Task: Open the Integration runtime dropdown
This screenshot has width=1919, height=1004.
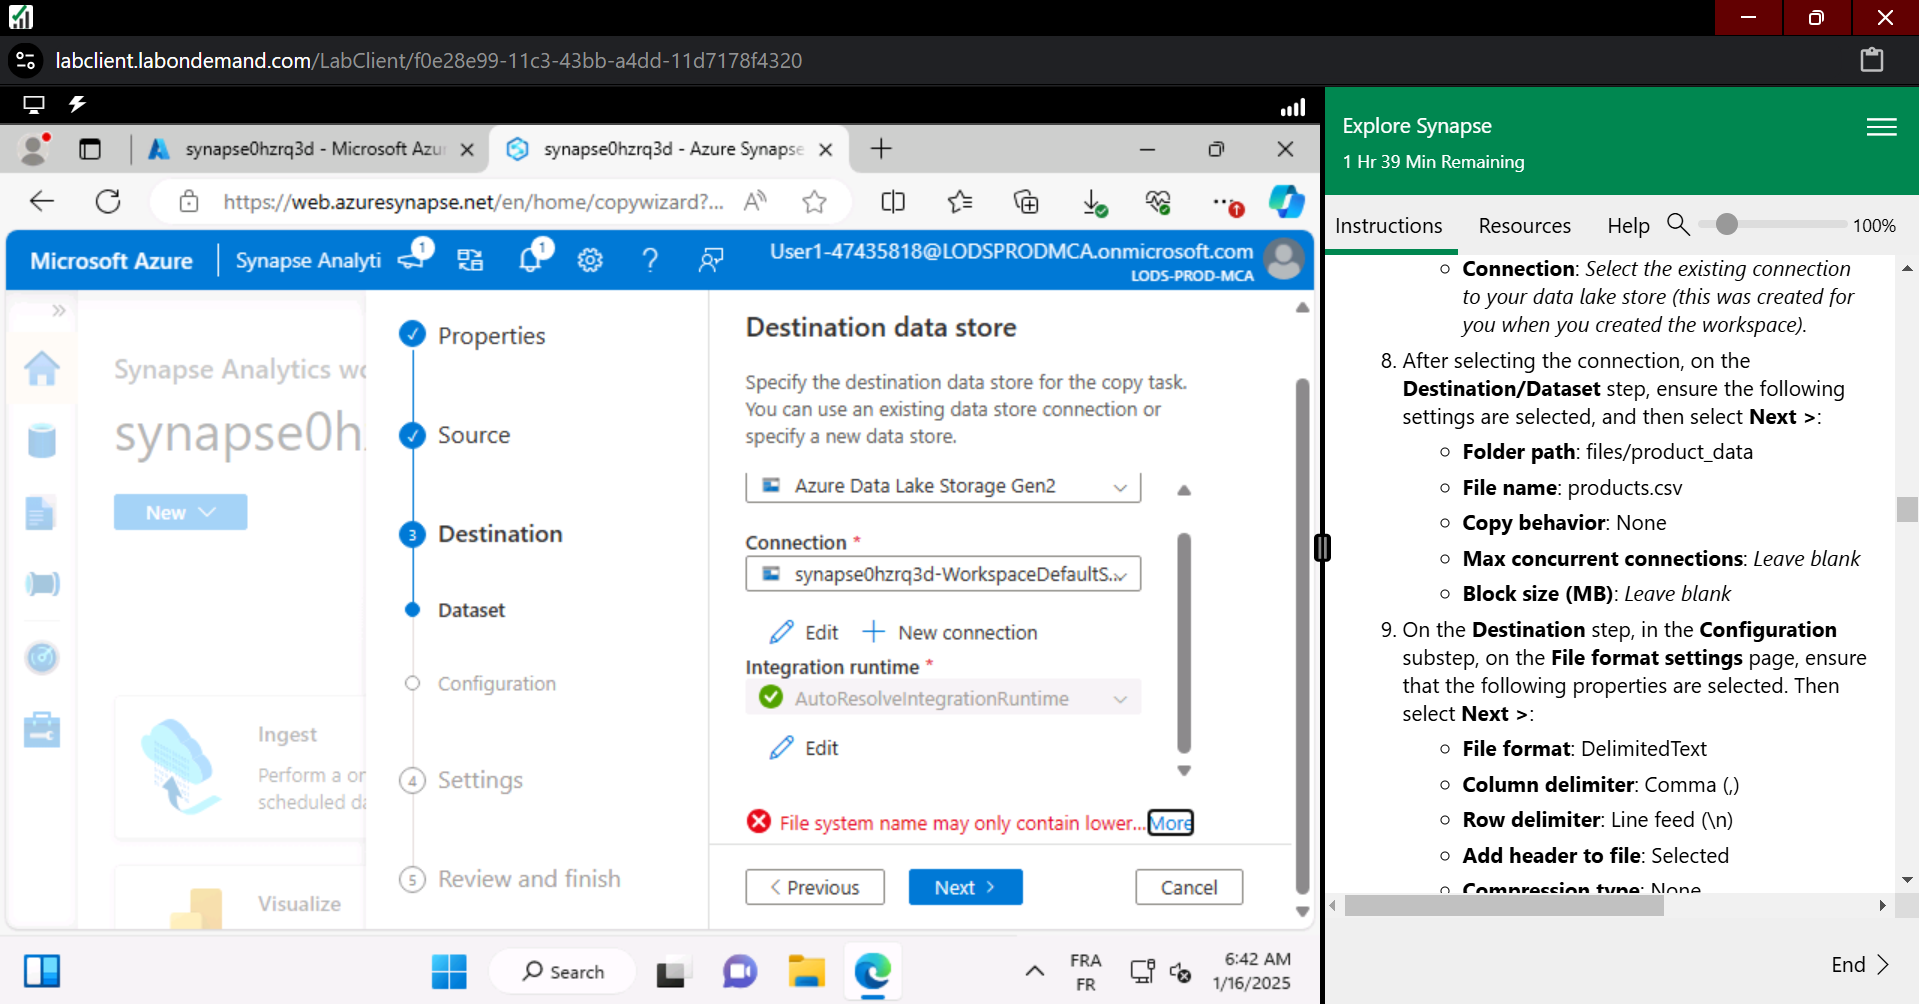Action: tap(943, 698)
